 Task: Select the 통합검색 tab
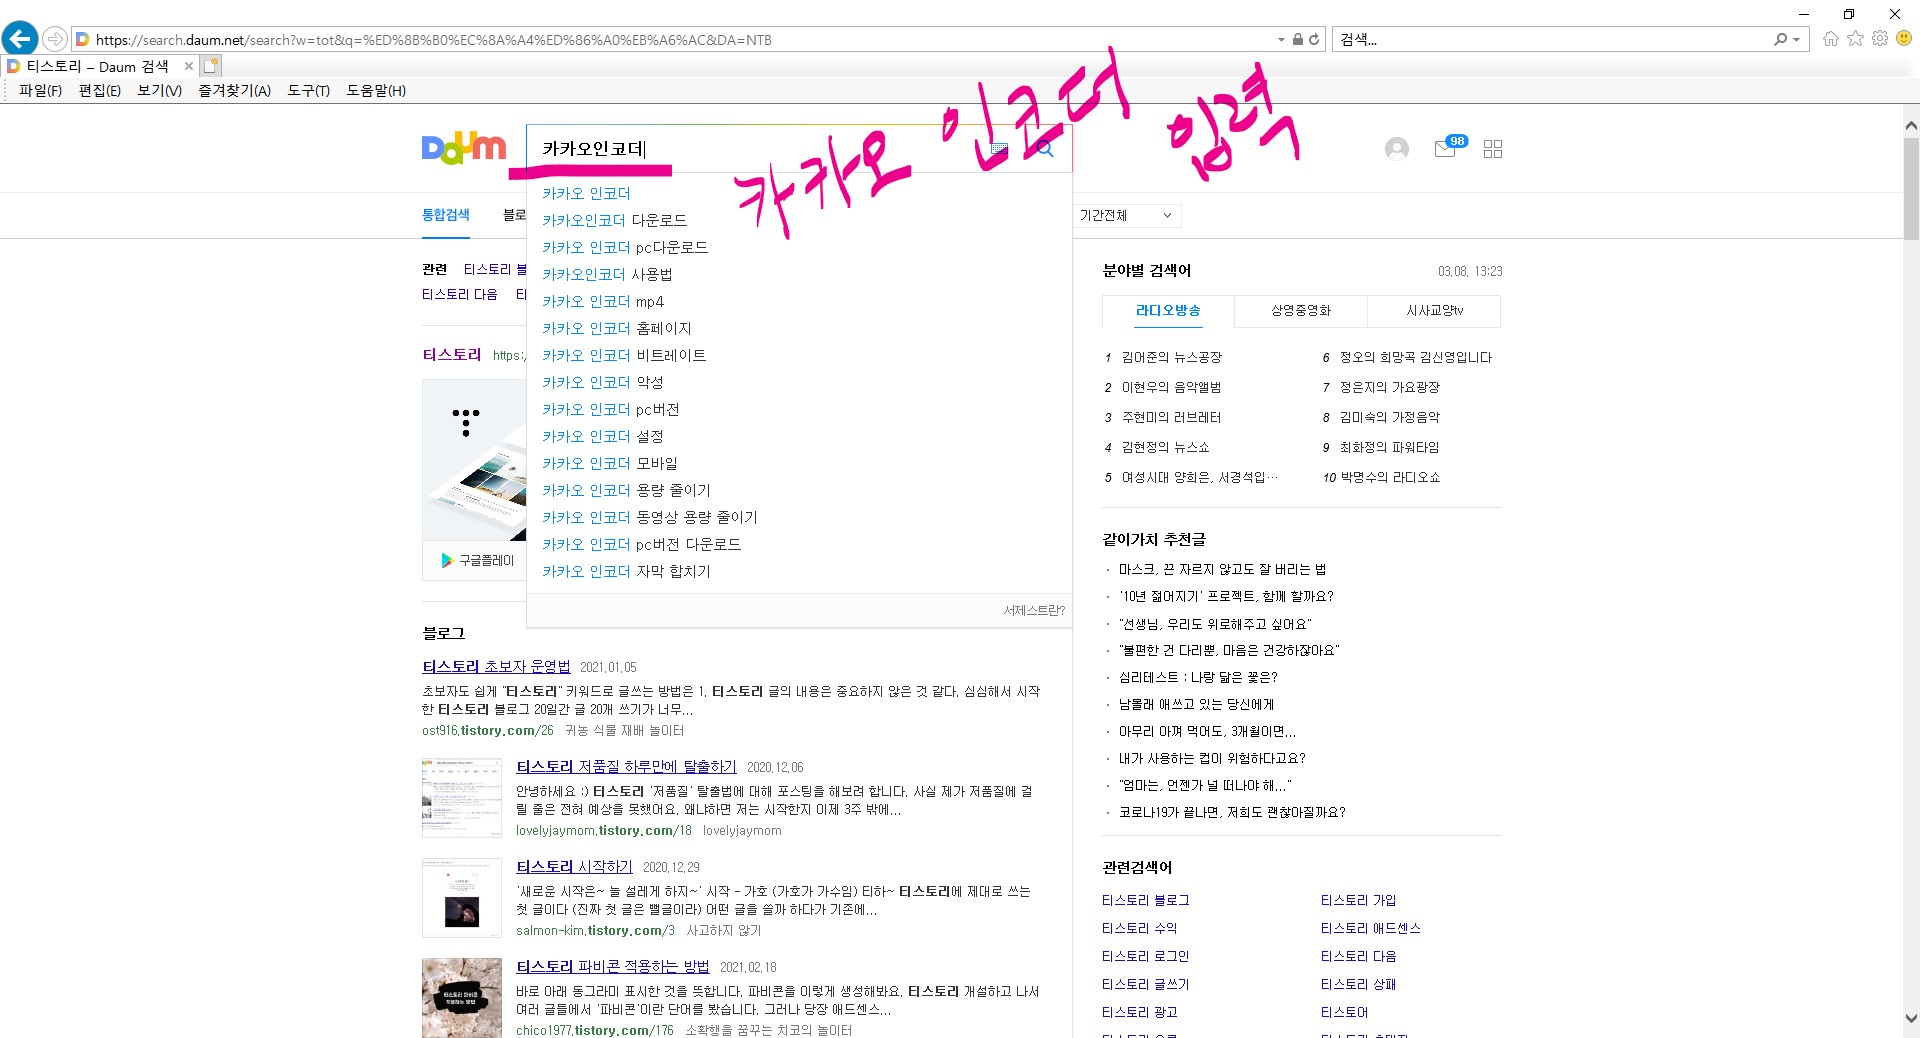point(446,215)
